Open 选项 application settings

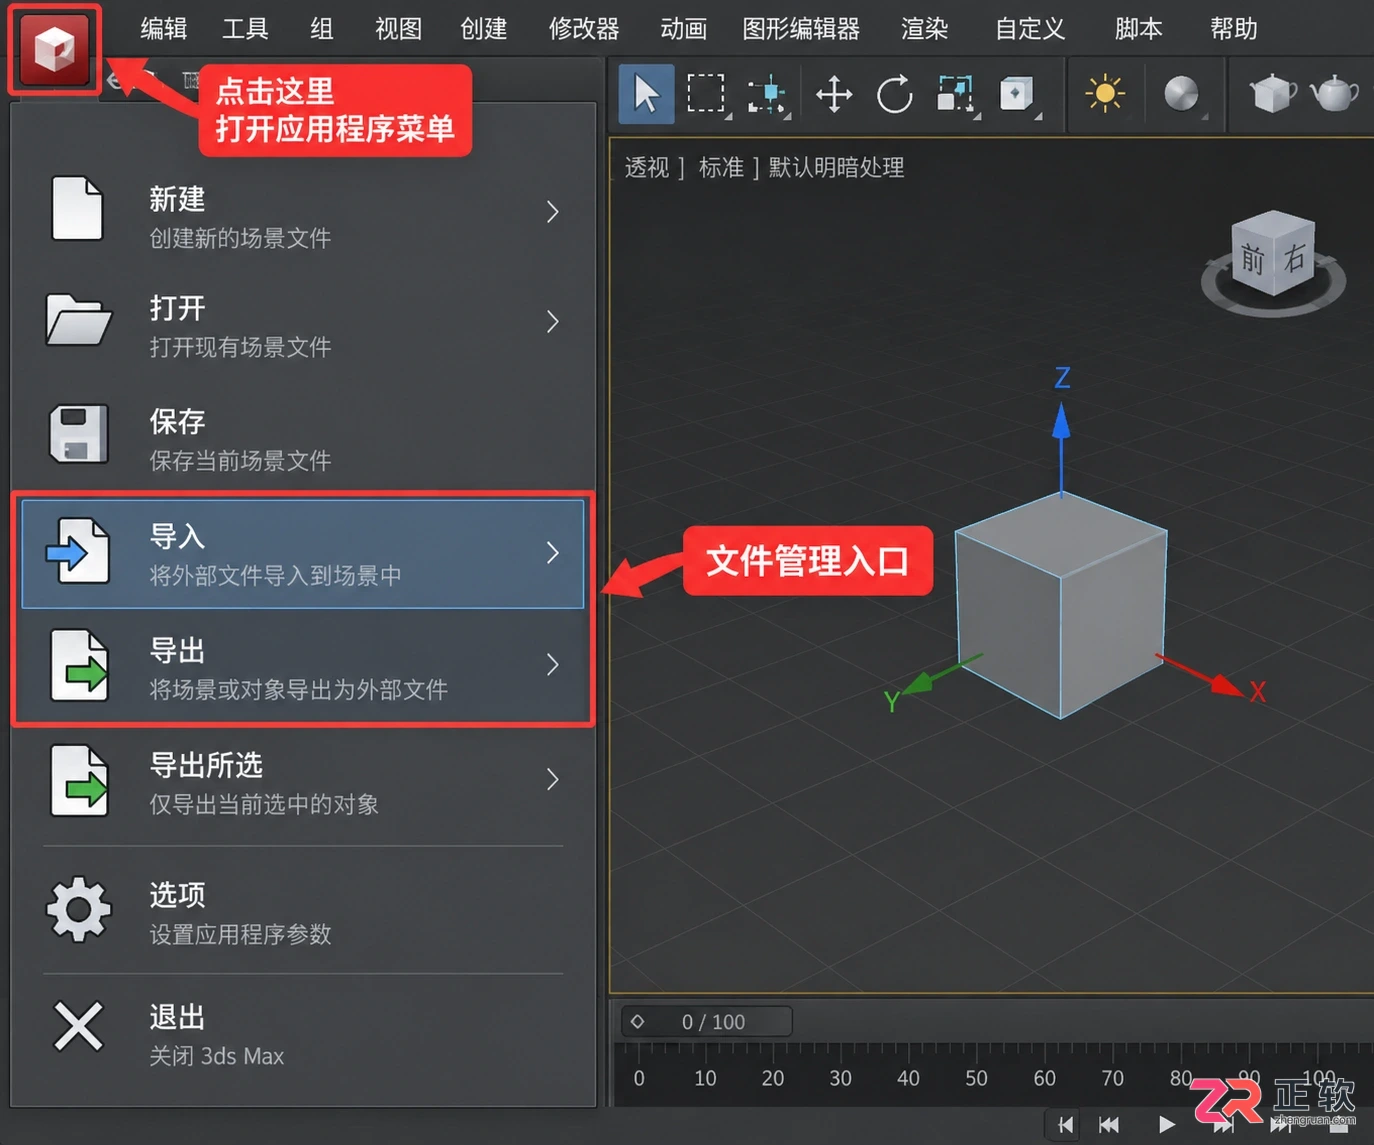pyautogui.click(x=302, y=912)
